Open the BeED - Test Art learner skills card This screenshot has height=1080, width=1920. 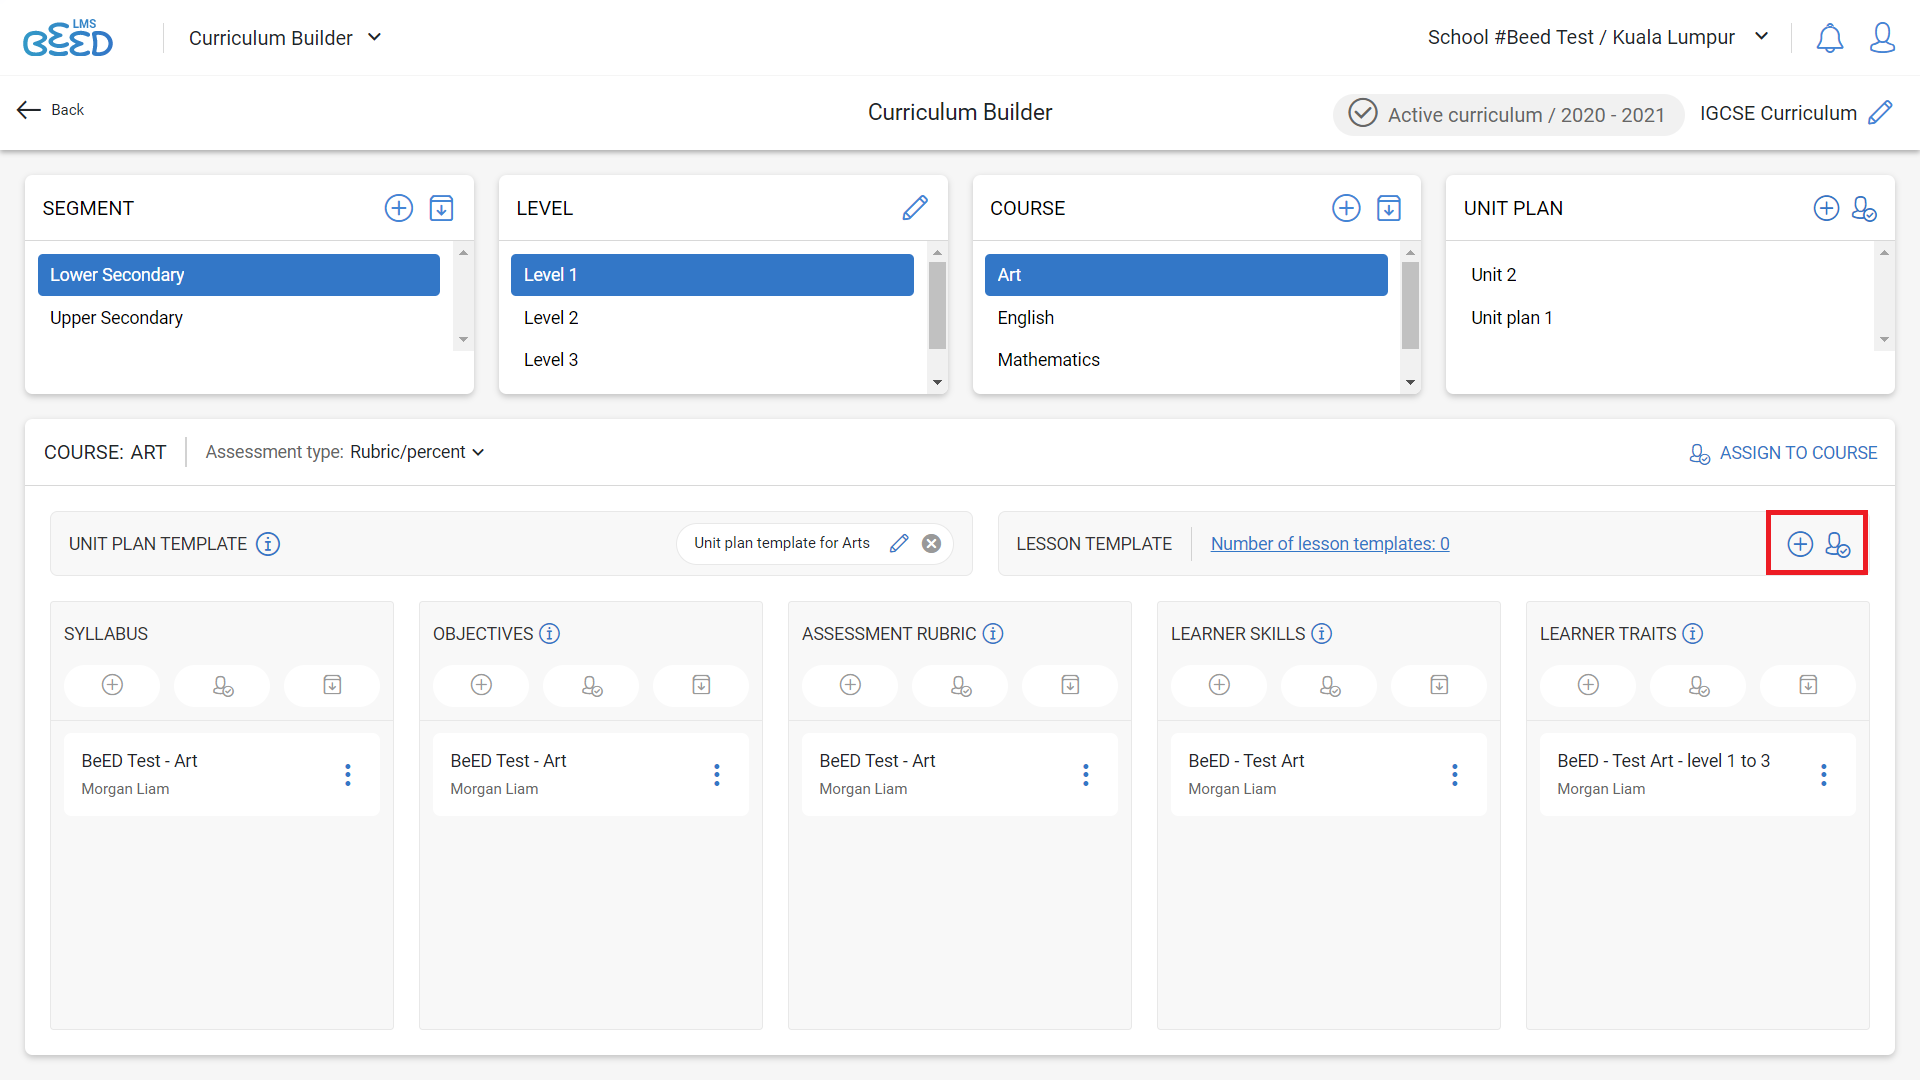pos(1329,774)
